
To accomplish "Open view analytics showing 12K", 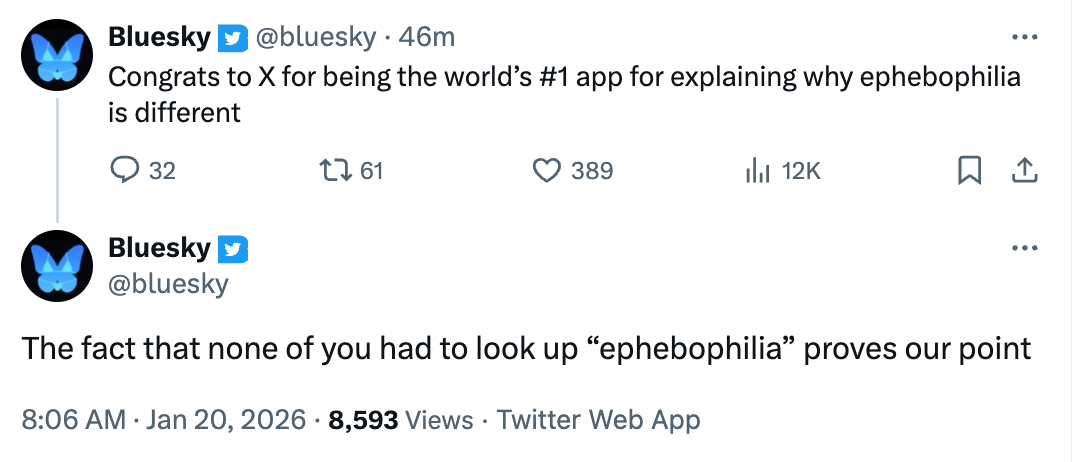I will click(x=756, y=172).
